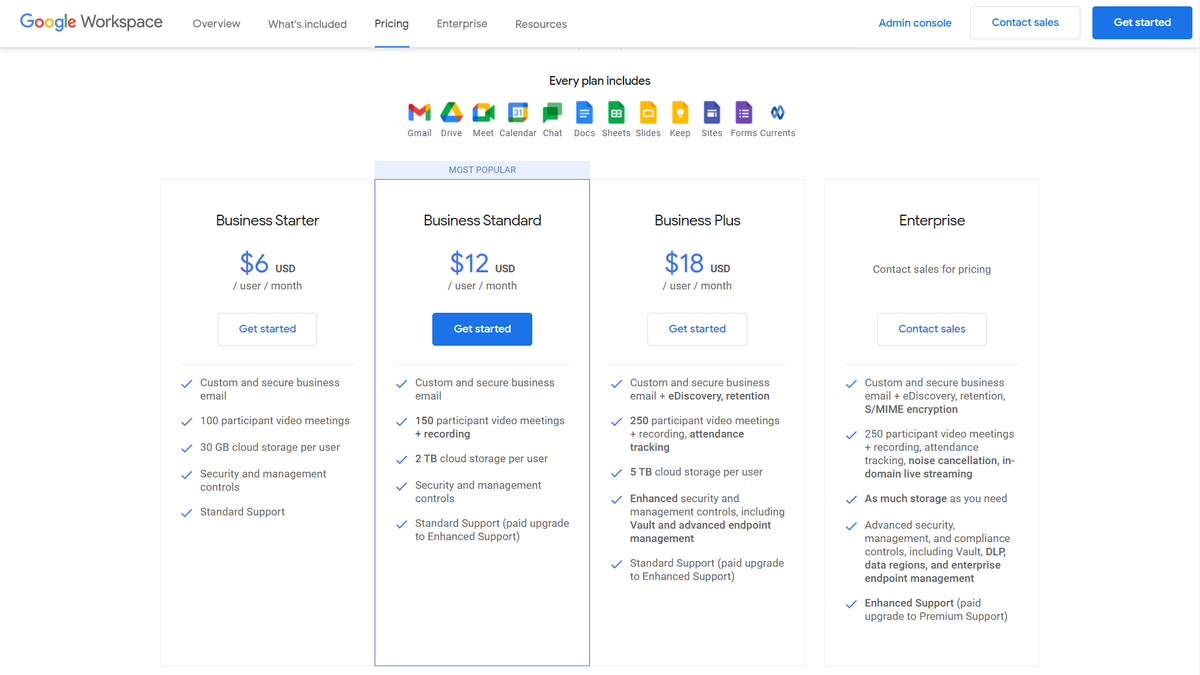Screen dimensions: 1200x675
Task: Open the Enterprise navigation tab
Action: [x=462, y=24]
